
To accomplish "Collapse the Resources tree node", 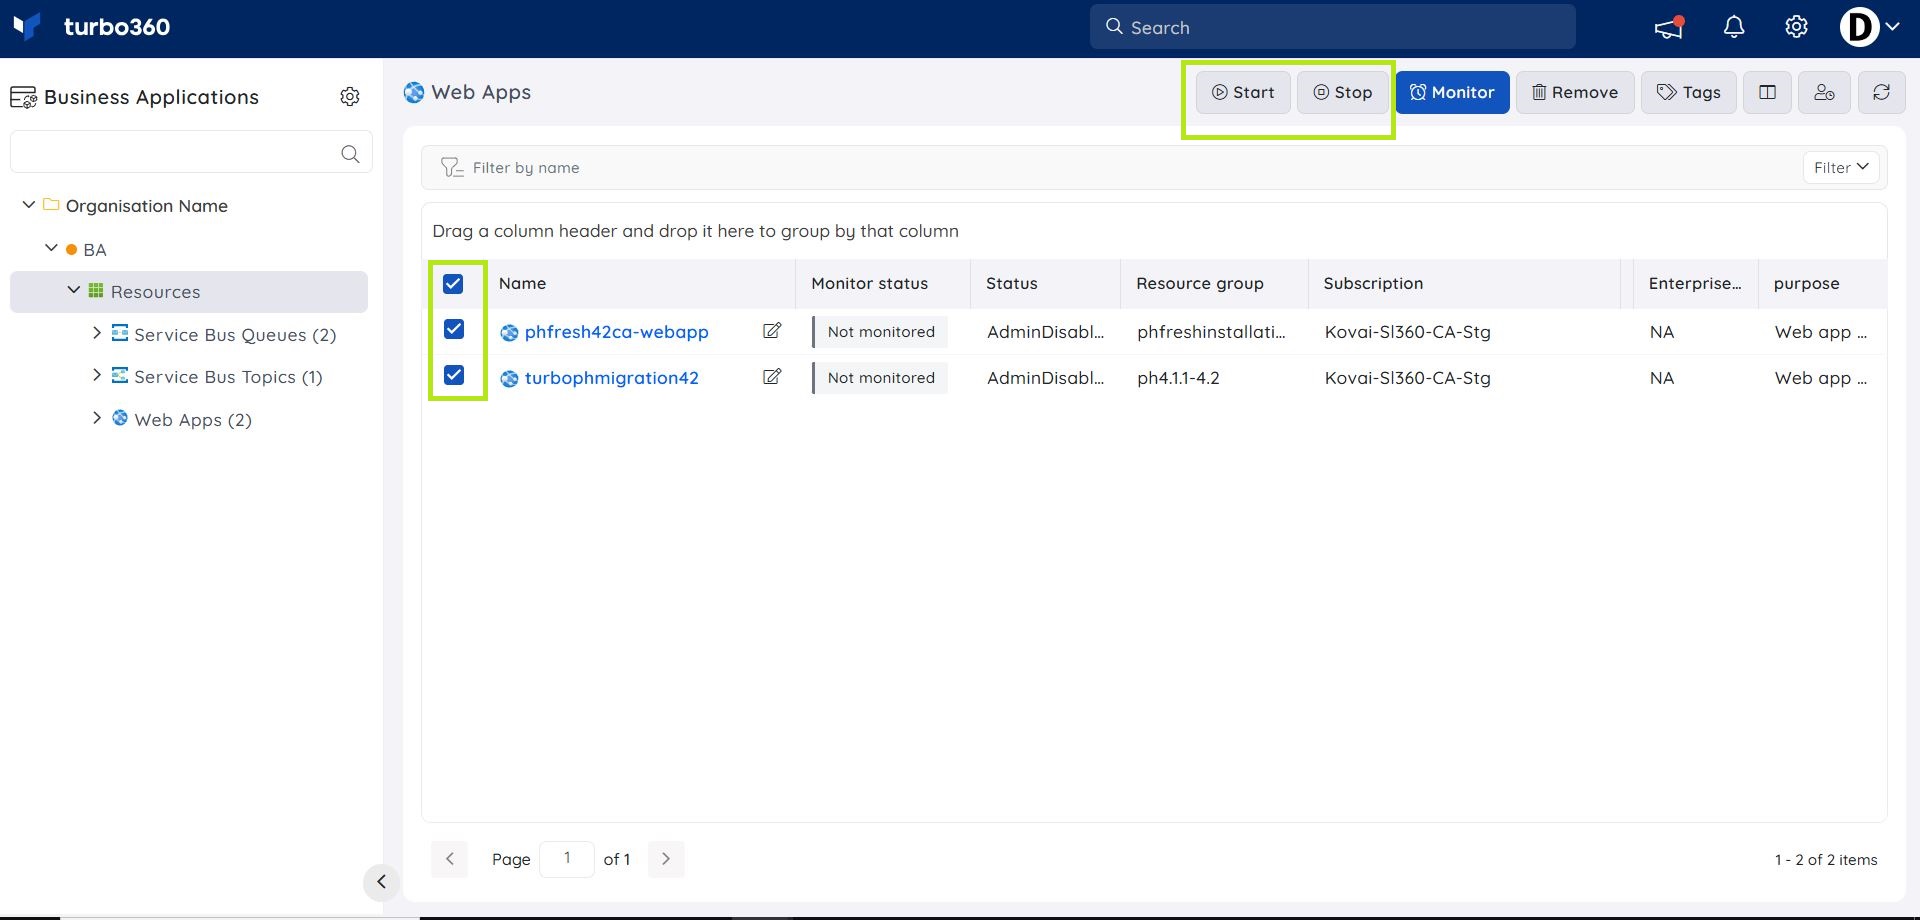I will pos(74,290).
